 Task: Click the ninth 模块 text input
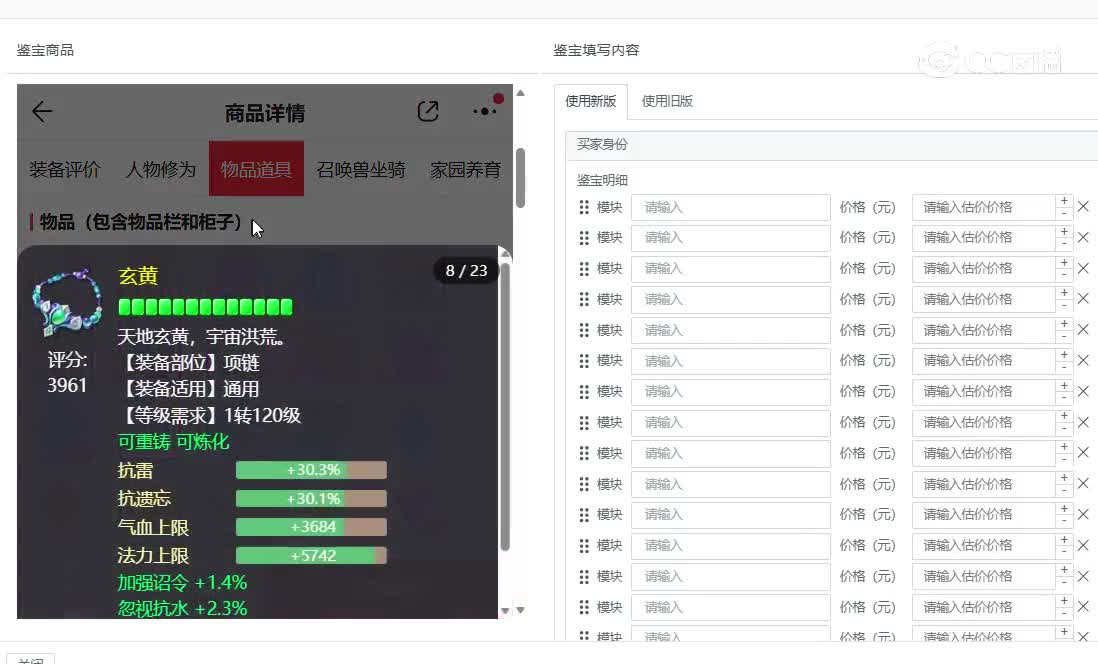730,454
